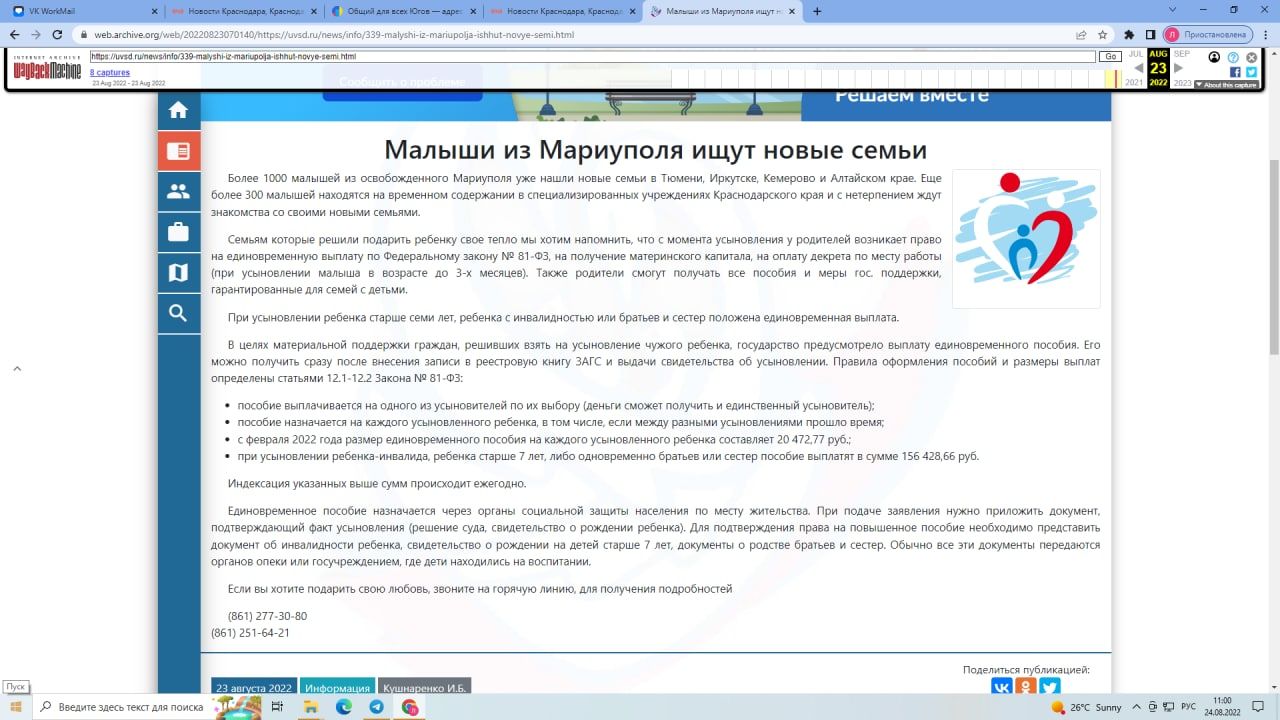Image resolution: width=1280 pixels, height=720 pixels.
Task: Bookmark this page with the star icon
Action: point(1103,34)
